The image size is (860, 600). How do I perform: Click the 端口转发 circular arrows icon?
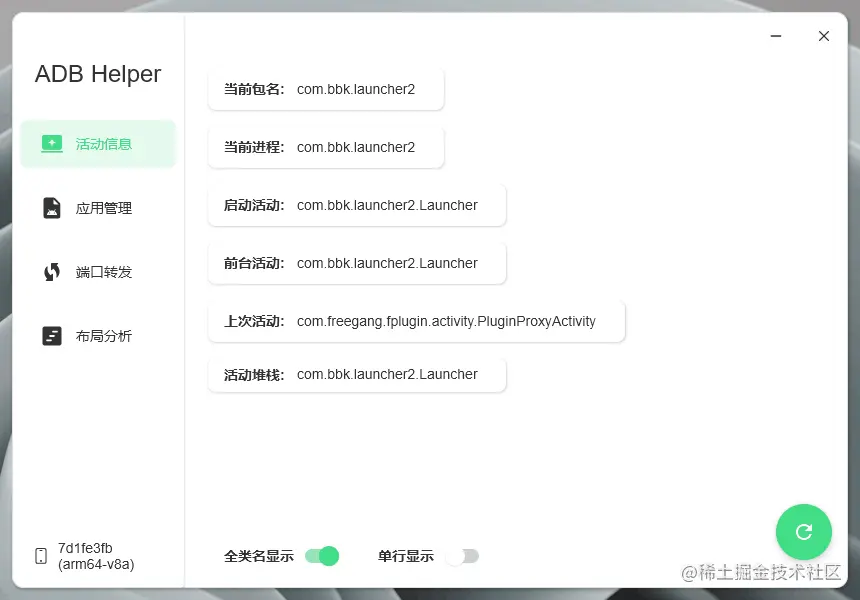pos(52,271)
